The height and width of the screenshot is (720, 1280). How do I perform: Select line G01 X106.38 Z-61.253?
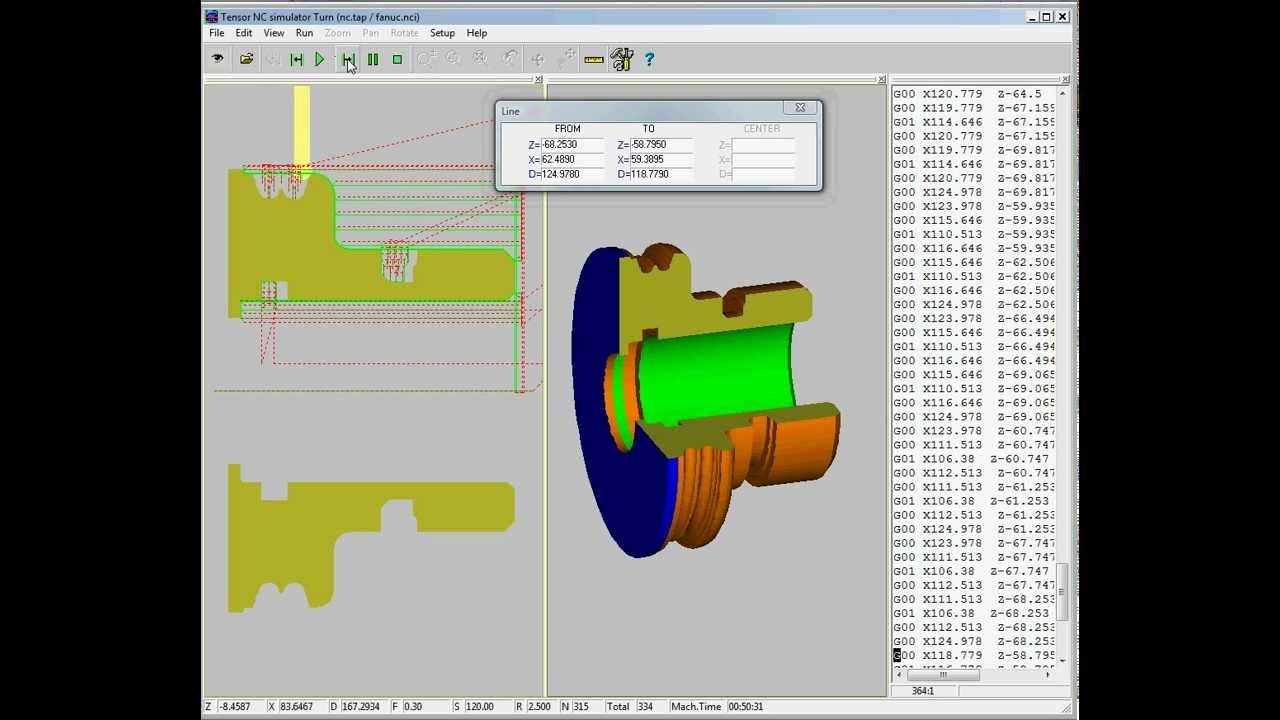point(973,501)
